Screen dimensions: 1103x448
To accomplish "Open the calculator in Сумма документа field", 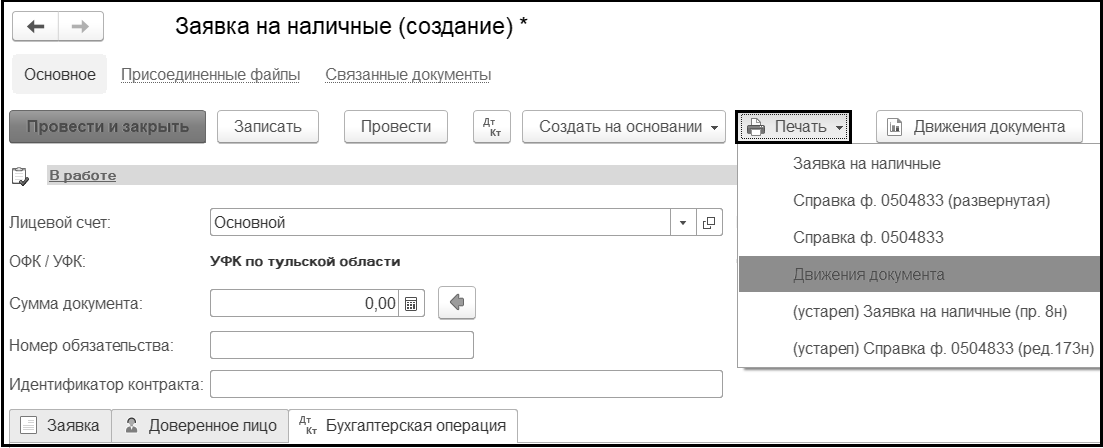I will click(x=412, y=301).
